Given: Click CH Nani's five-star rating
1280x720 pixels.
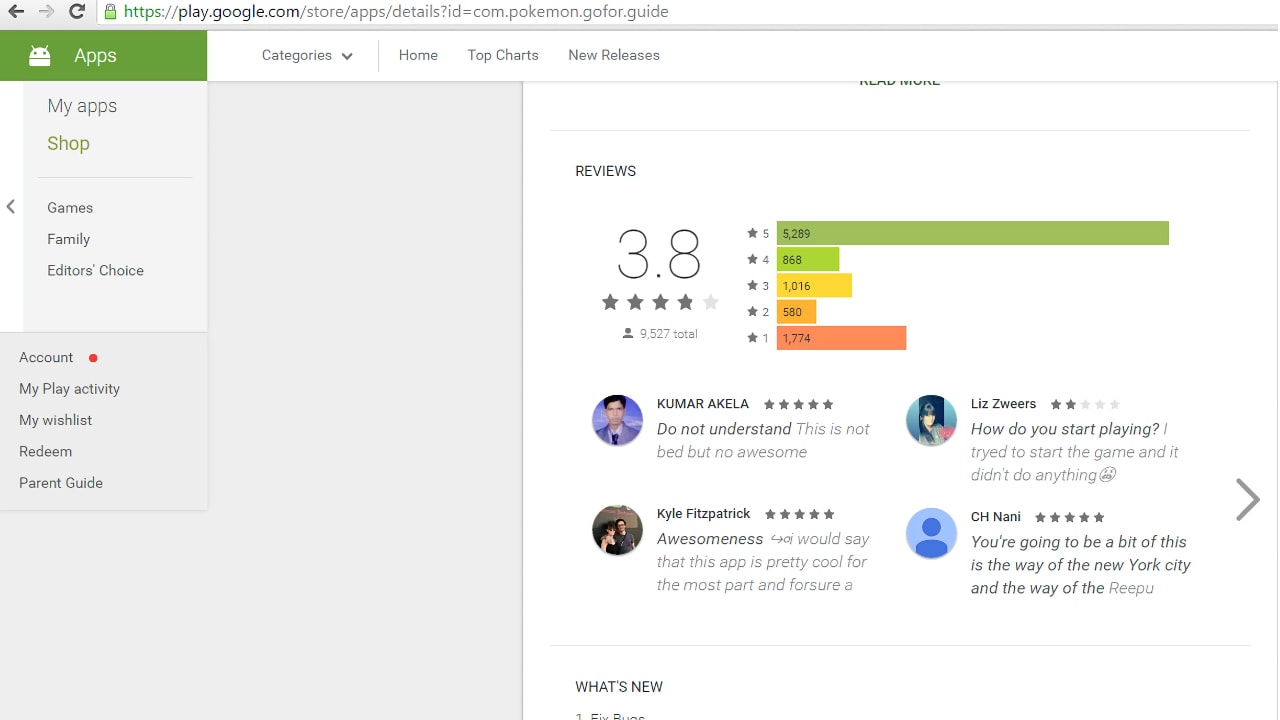Looking at the screenshot, I should click(1070, 518).
